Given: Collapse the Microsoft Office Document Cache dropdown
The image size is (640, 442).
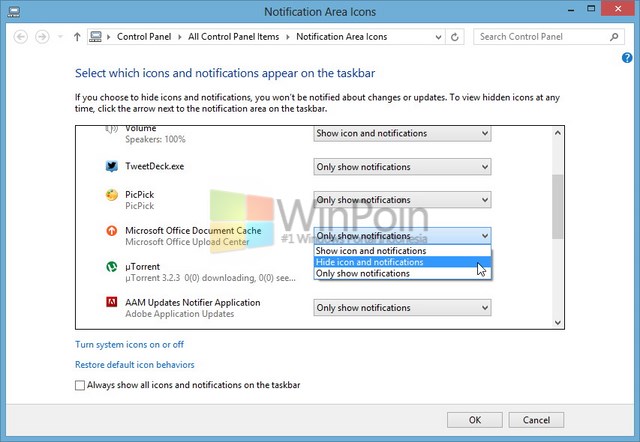Looking at the screenshot, I should (x=402, y=236).
